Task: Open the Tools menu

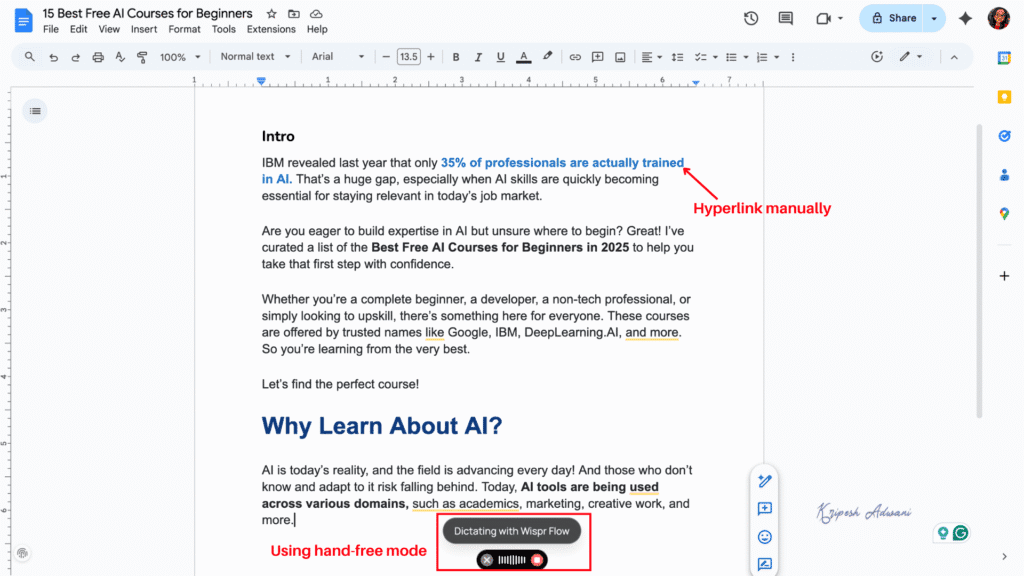Action: pos(223,29)
